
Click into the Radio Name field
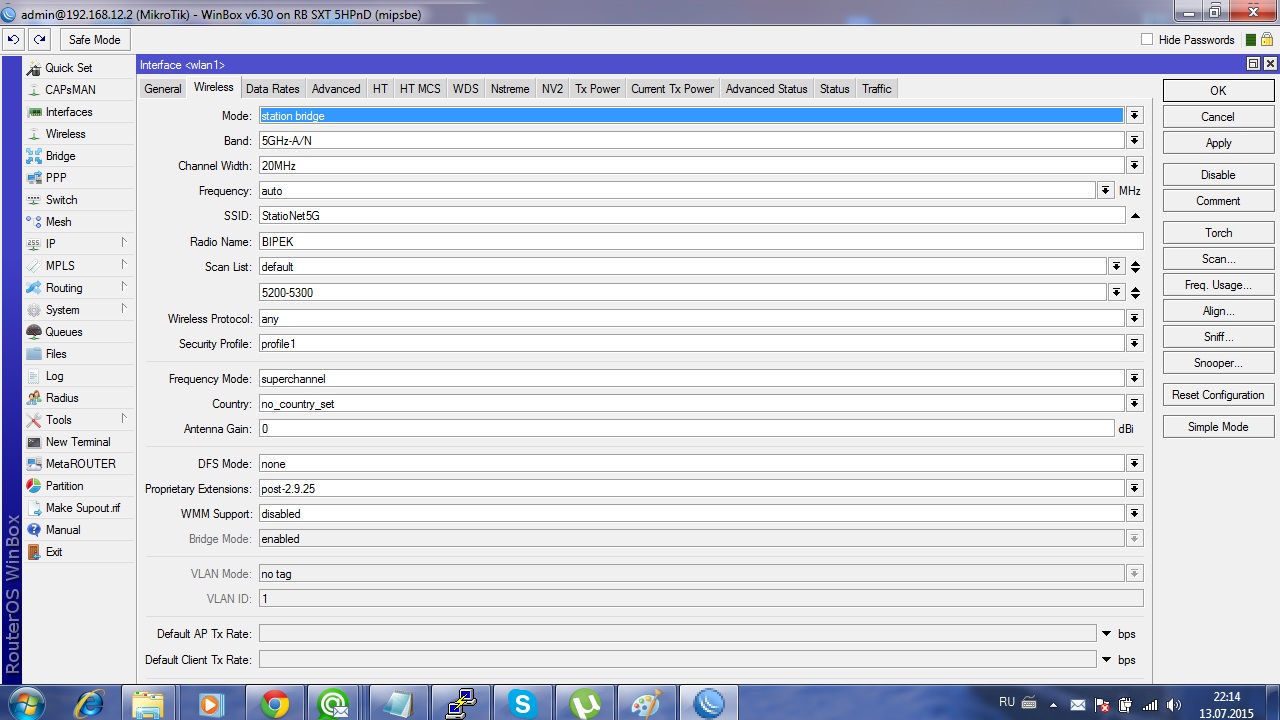tap(701, 242)
